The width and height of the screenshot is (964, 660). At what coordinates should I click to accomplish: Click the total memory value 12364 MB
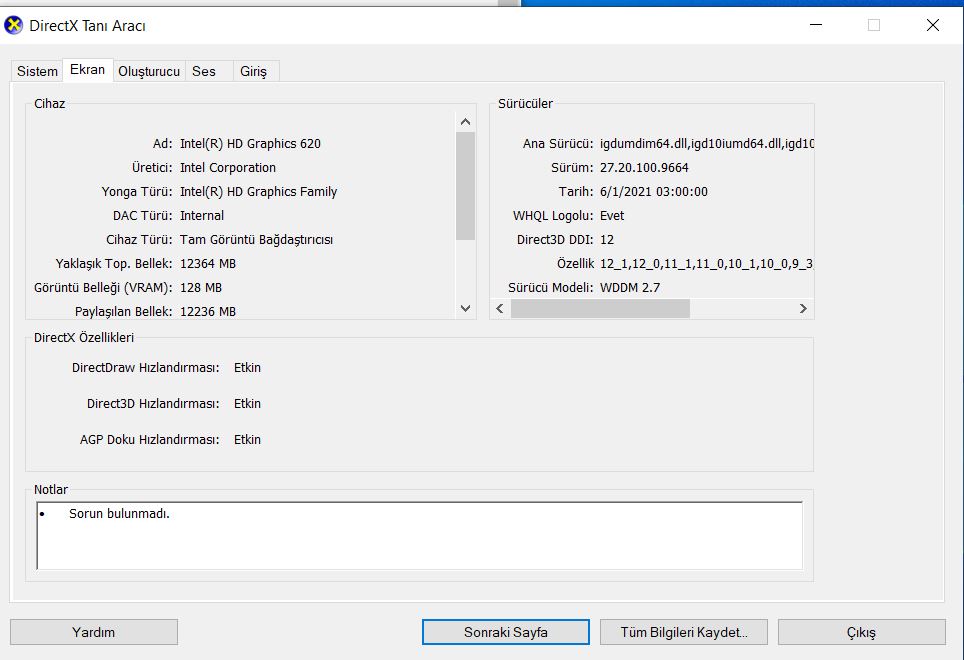[x=208, y=264]
